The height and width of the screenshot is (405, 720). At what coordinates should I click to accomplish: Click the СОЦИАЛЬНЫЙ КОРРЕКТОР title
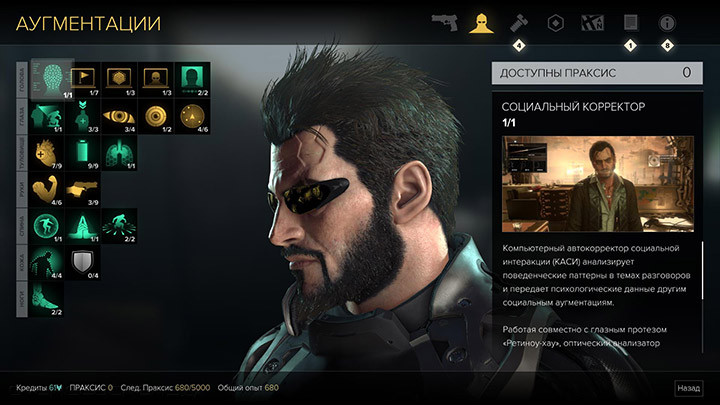pos(573,107)
